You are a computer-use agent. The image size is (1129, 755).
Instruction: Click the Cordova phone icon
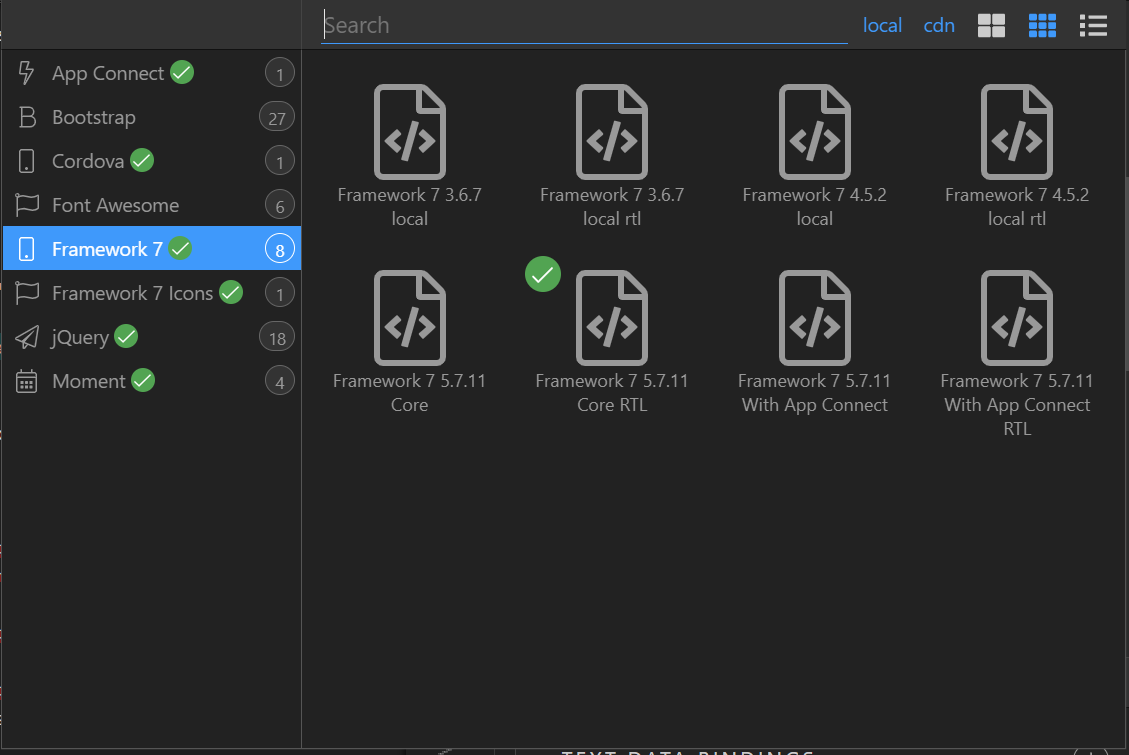[27, 161]
